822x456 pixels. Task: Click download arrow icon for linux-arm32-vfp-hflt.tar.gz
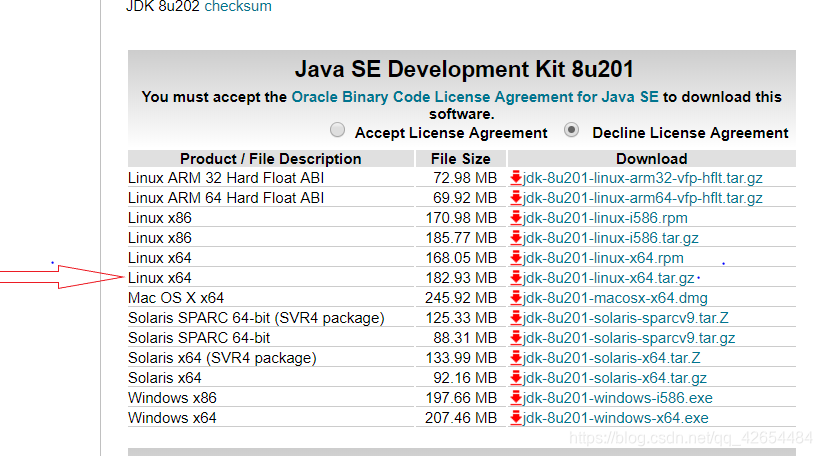point(516,178)
